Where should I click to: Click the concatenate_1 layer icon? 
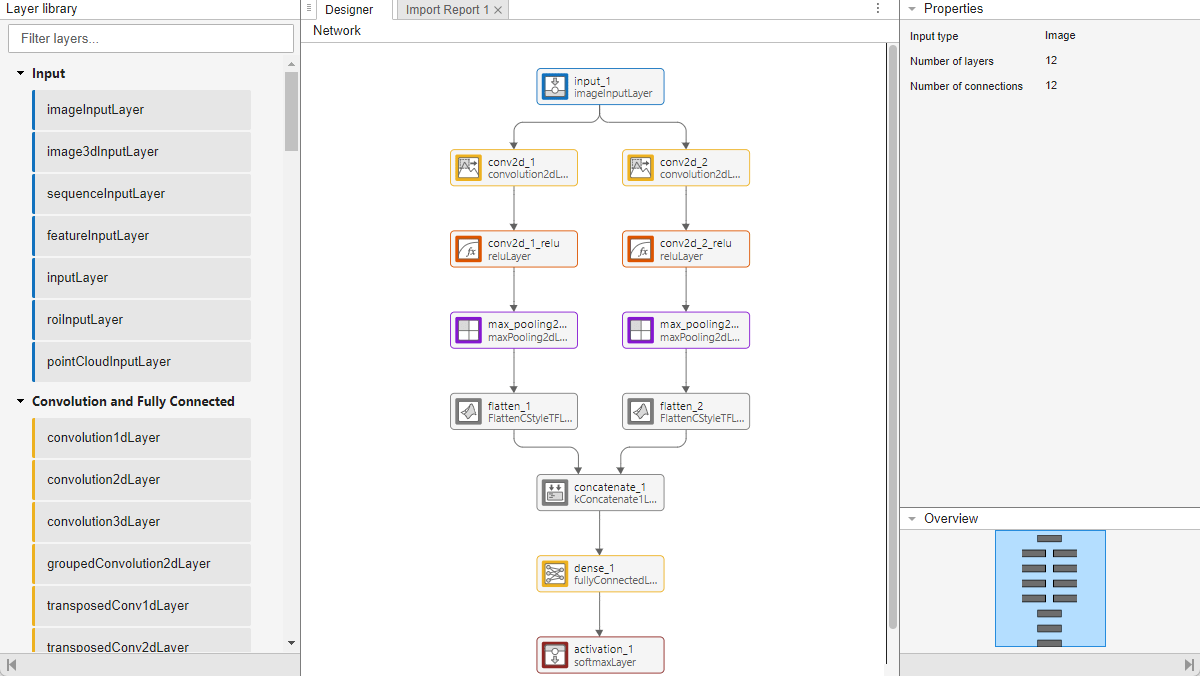[x=555, y=492]
